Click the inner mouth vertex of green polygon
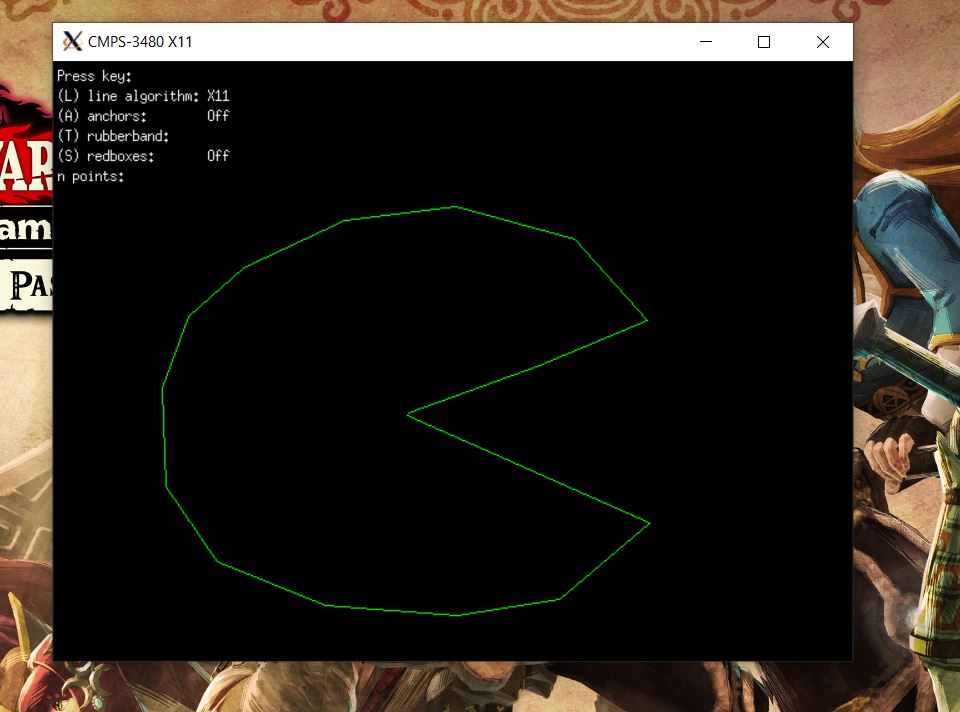The image size is (960, 712). (408, 414)
